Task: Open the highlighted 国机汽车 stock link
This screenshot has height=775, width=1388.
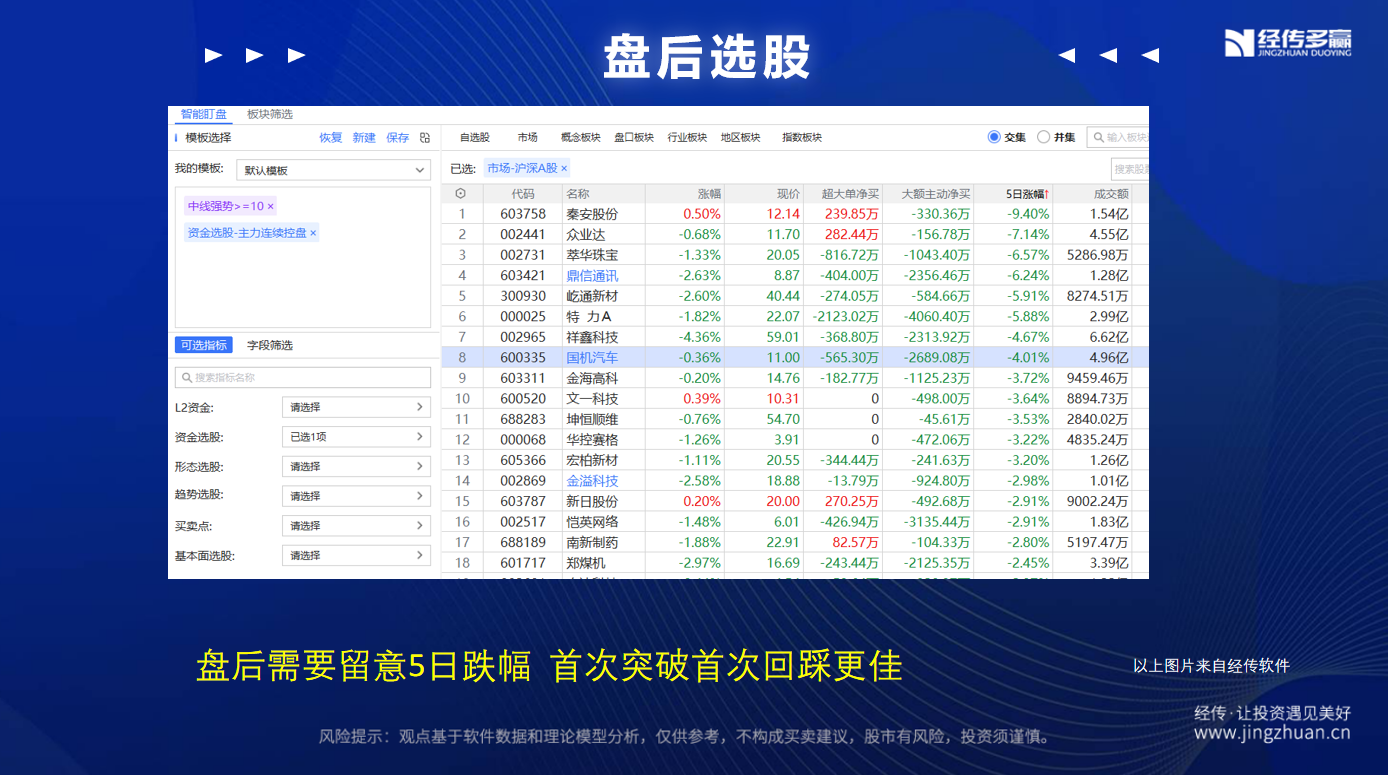Action: point(592,357)
